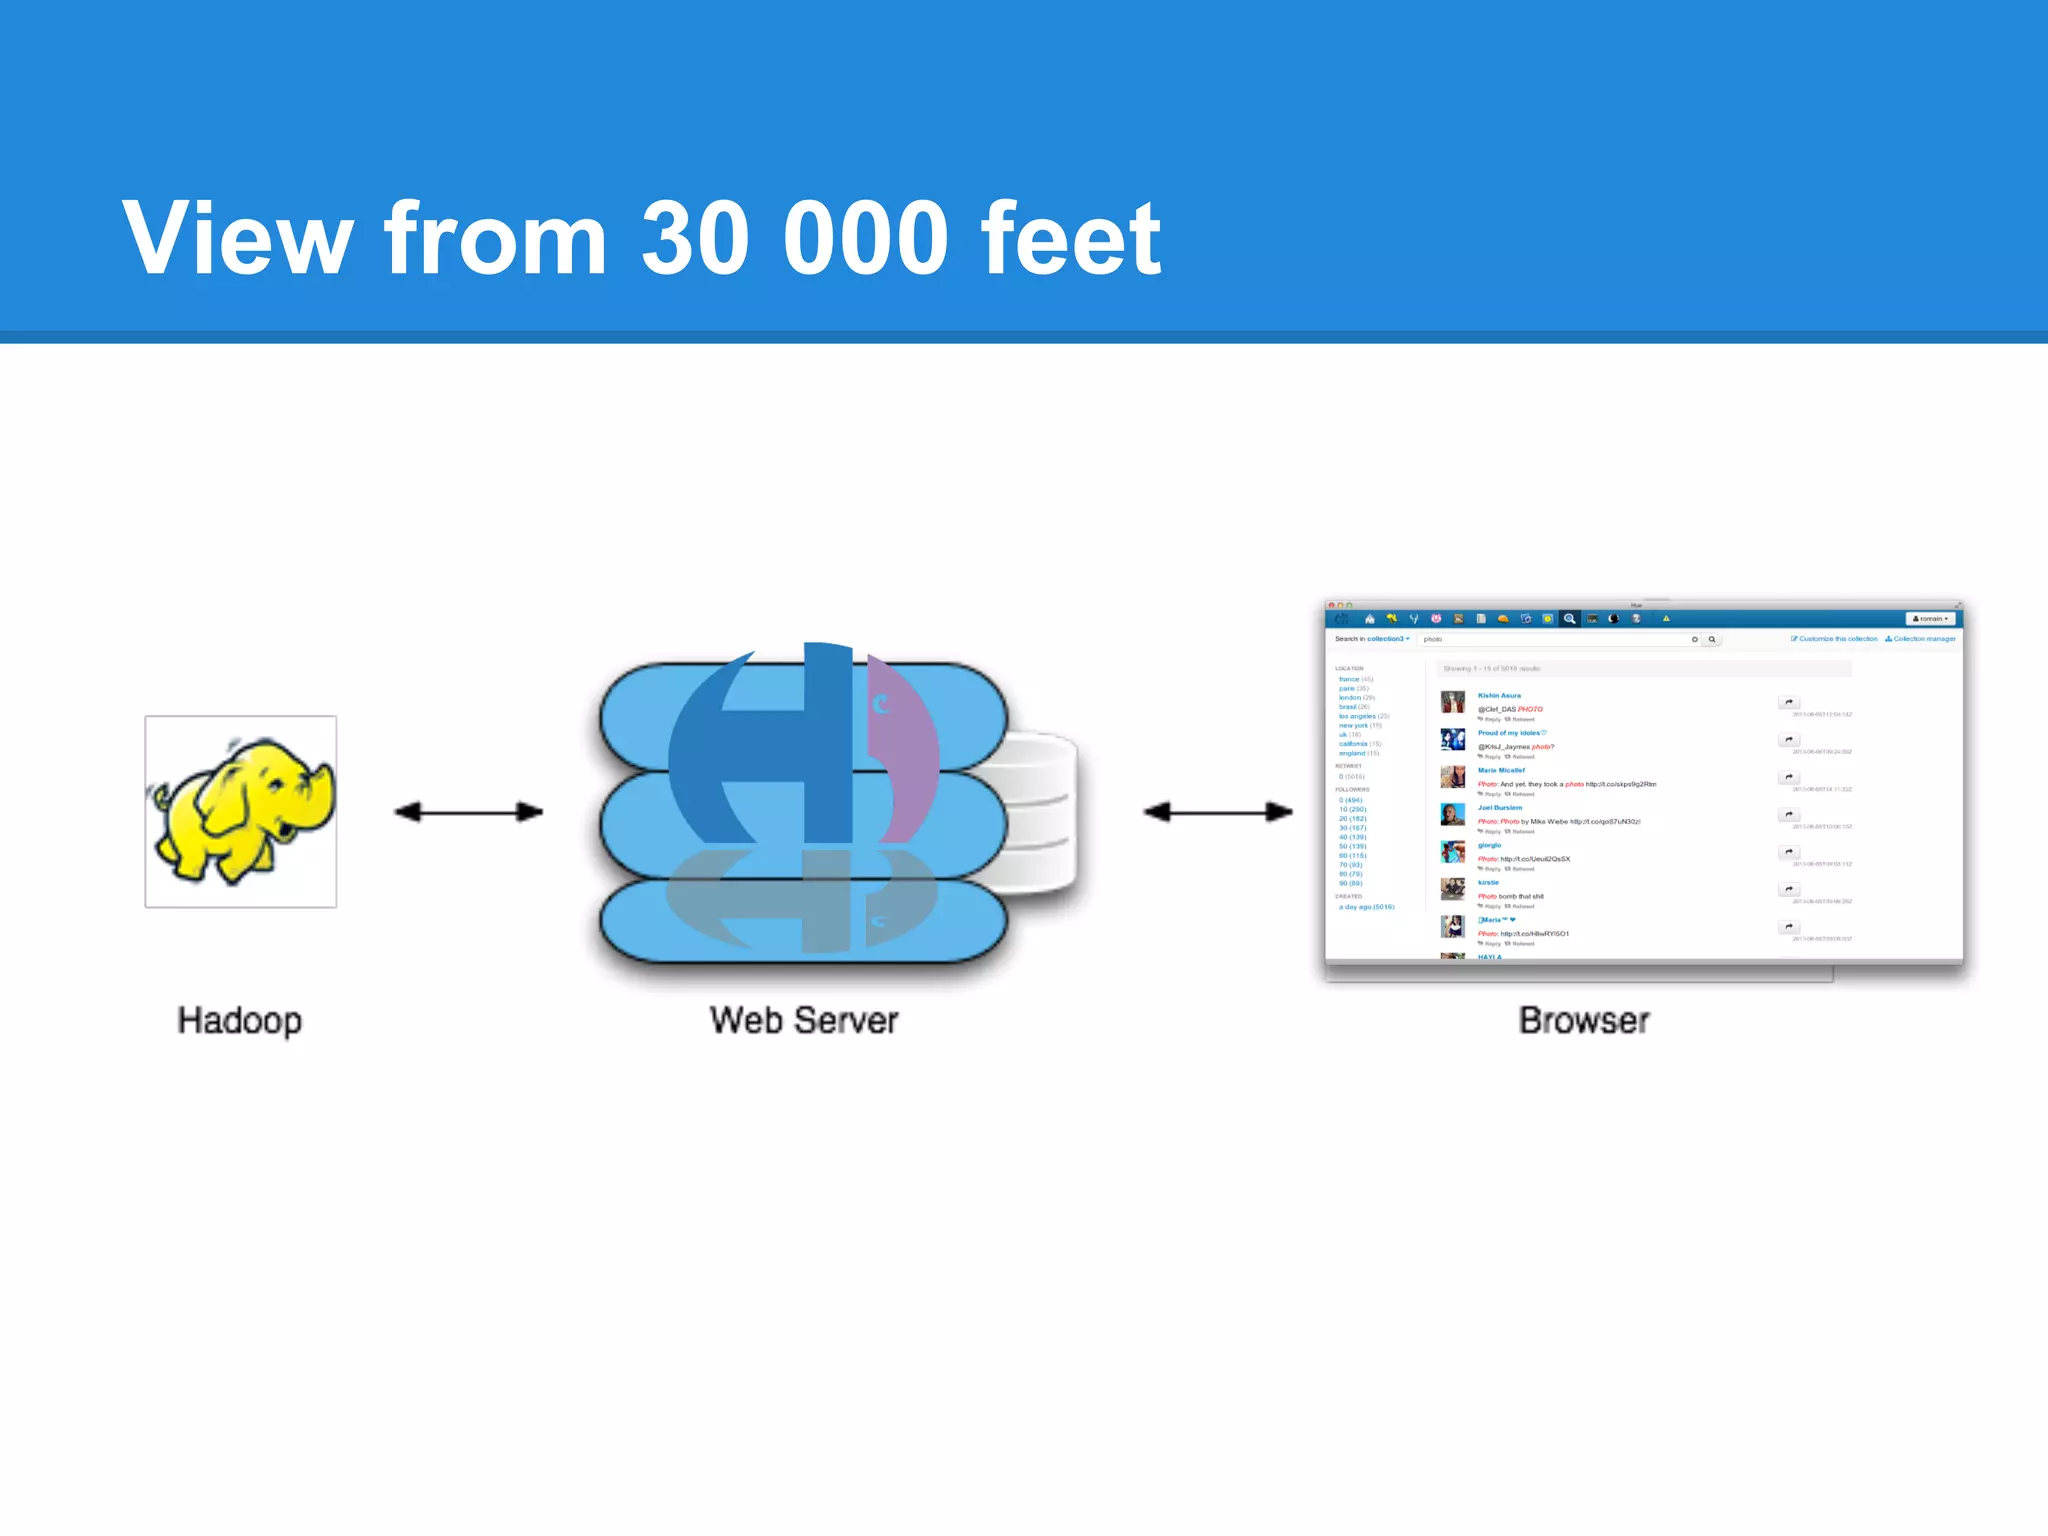
Task: Clear the search query with the circle X
Action: [1695, 639]
